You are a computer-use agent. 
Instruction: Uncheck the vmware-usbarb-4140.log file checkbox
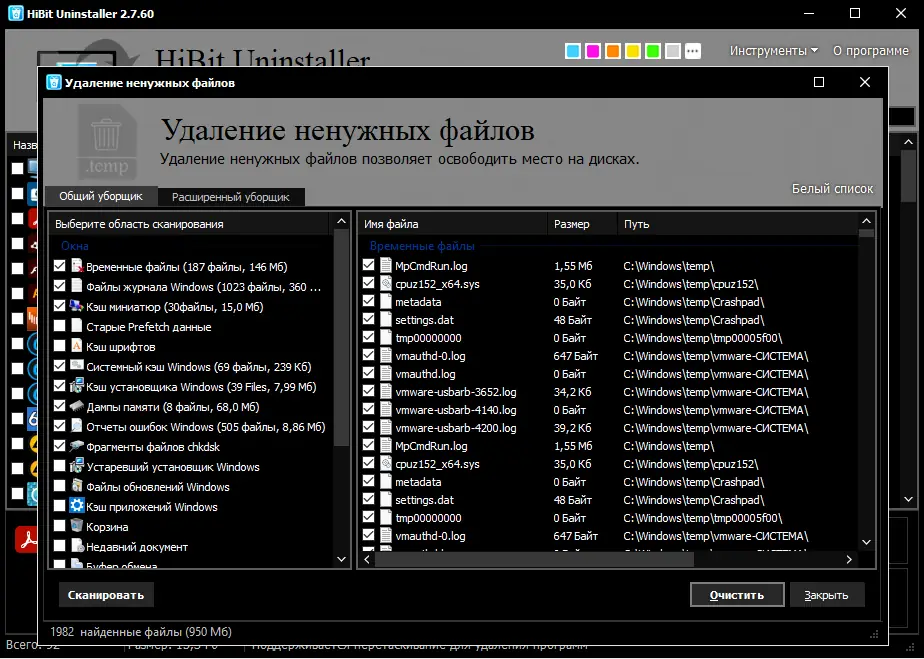coord(368,409)
